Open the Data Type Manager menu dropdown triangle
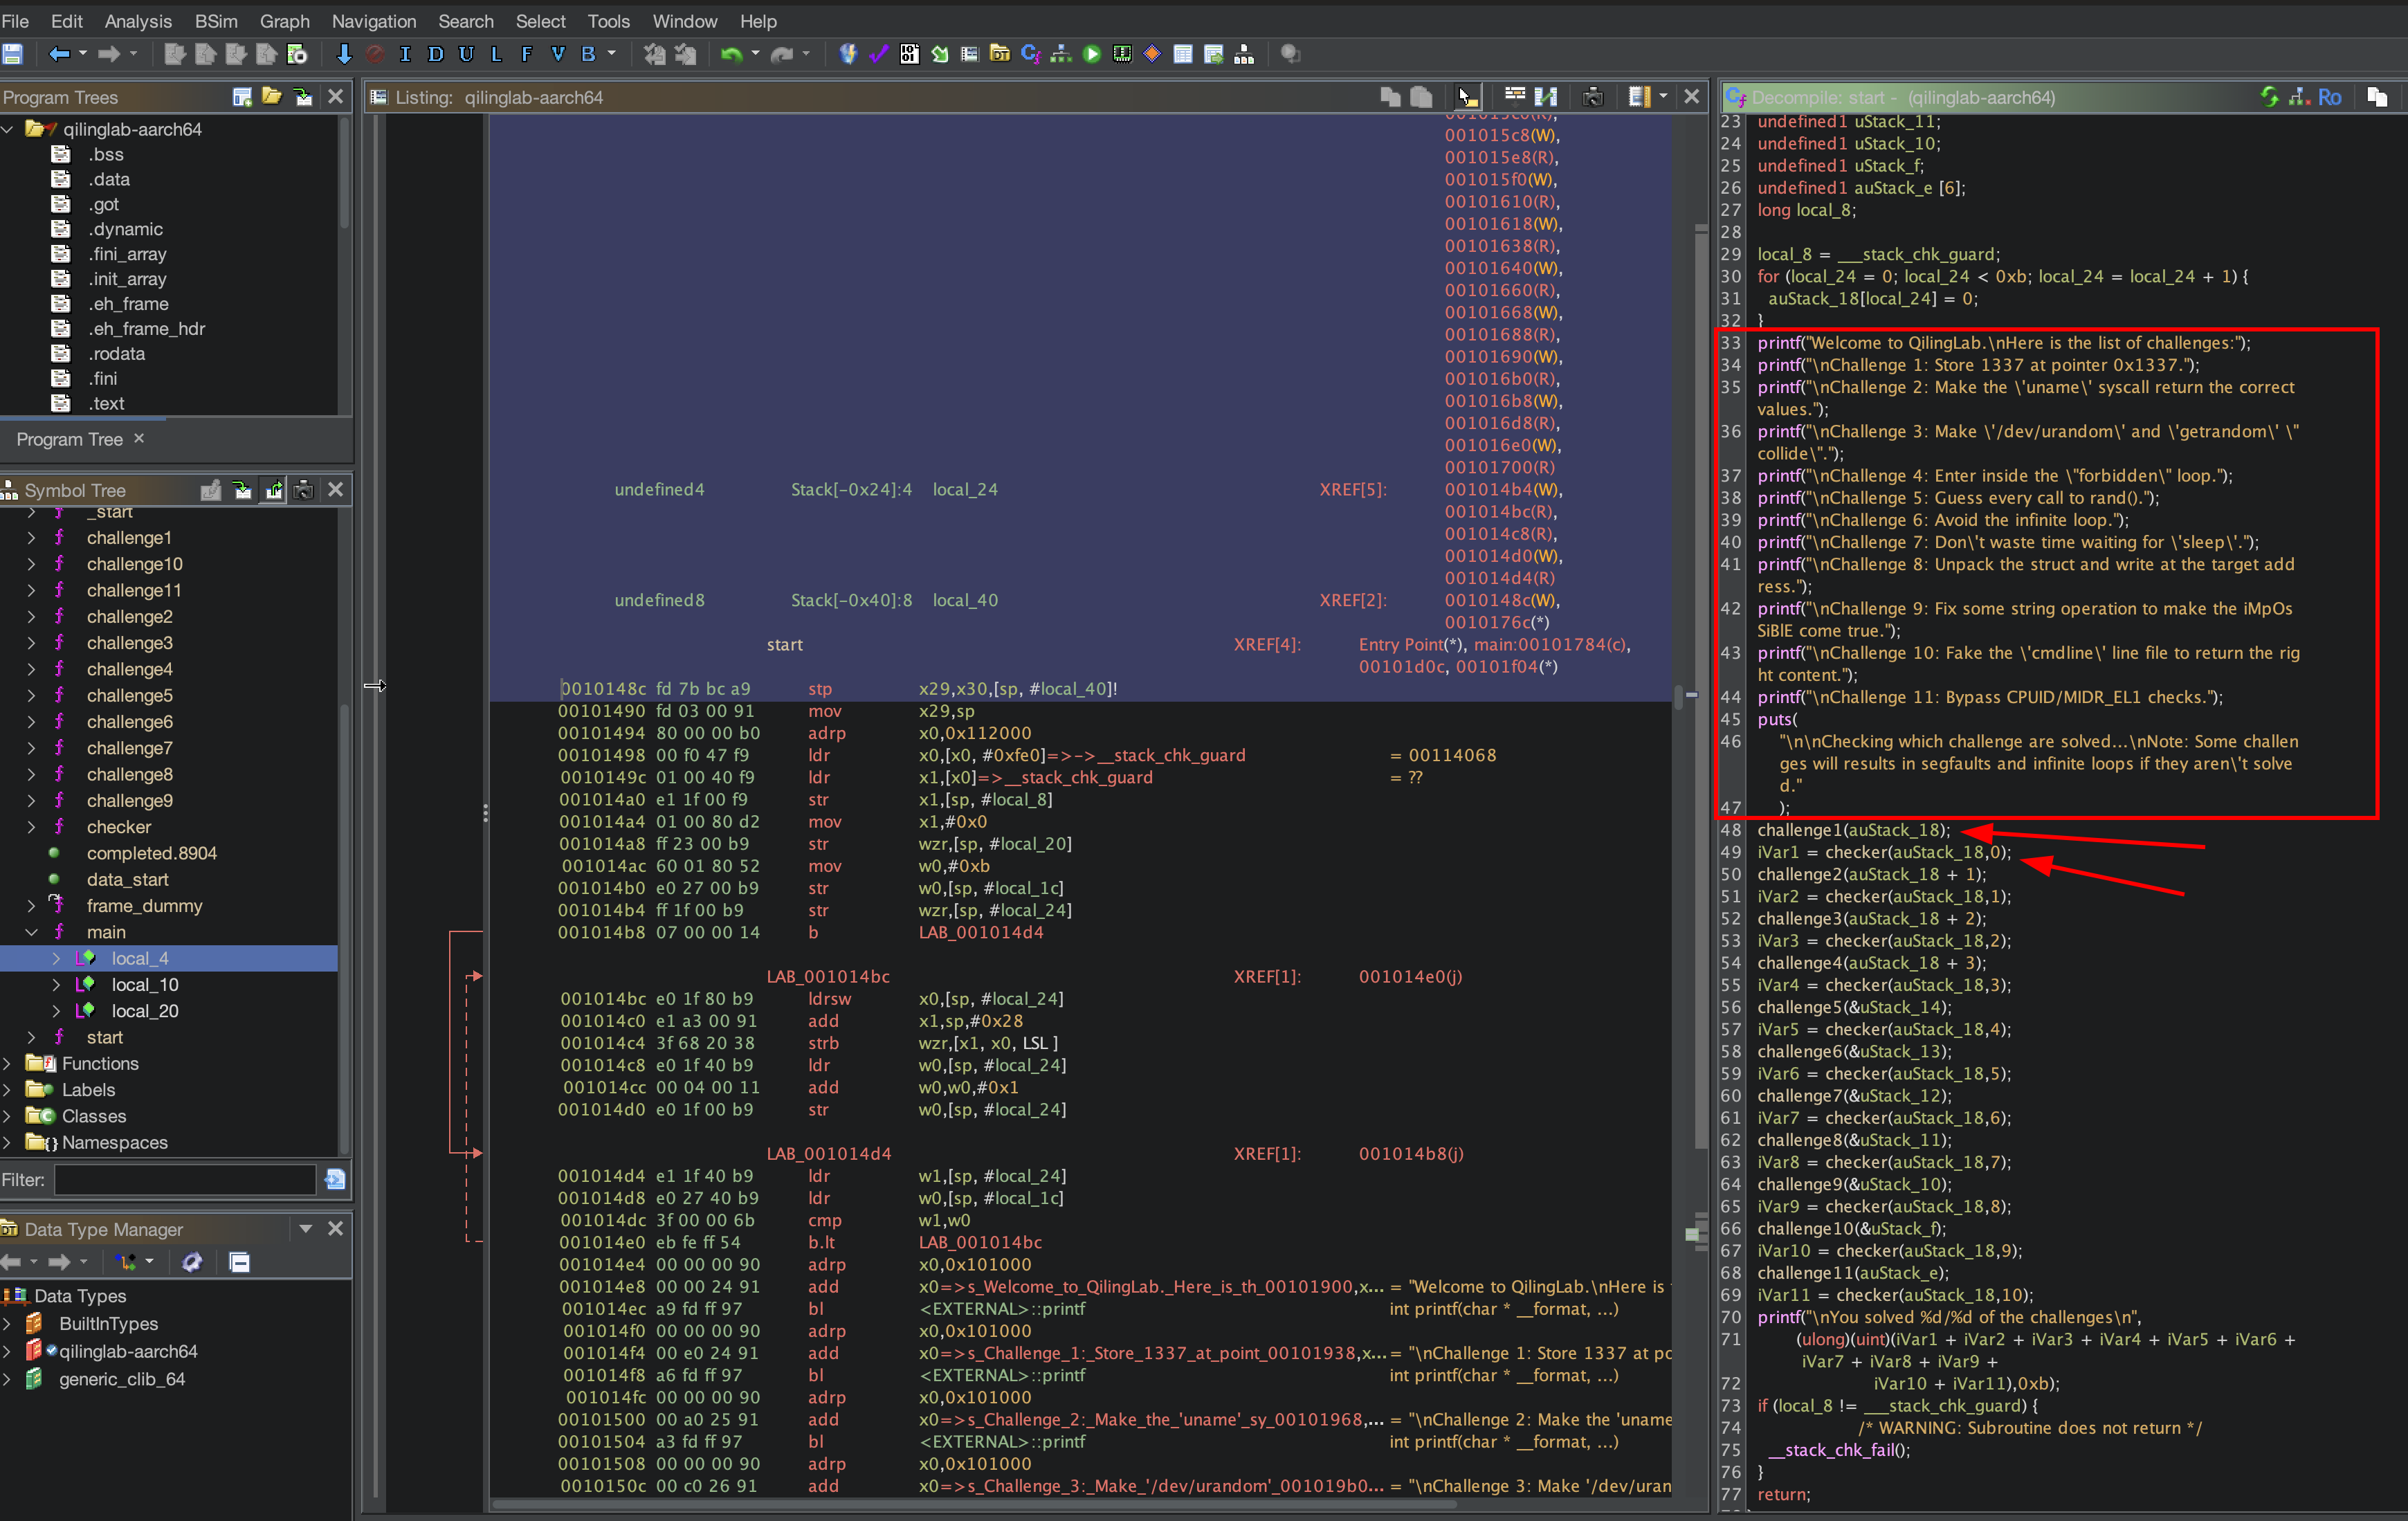The width and height of the screenshot is (2408, 1521). tap(306, 1228)
